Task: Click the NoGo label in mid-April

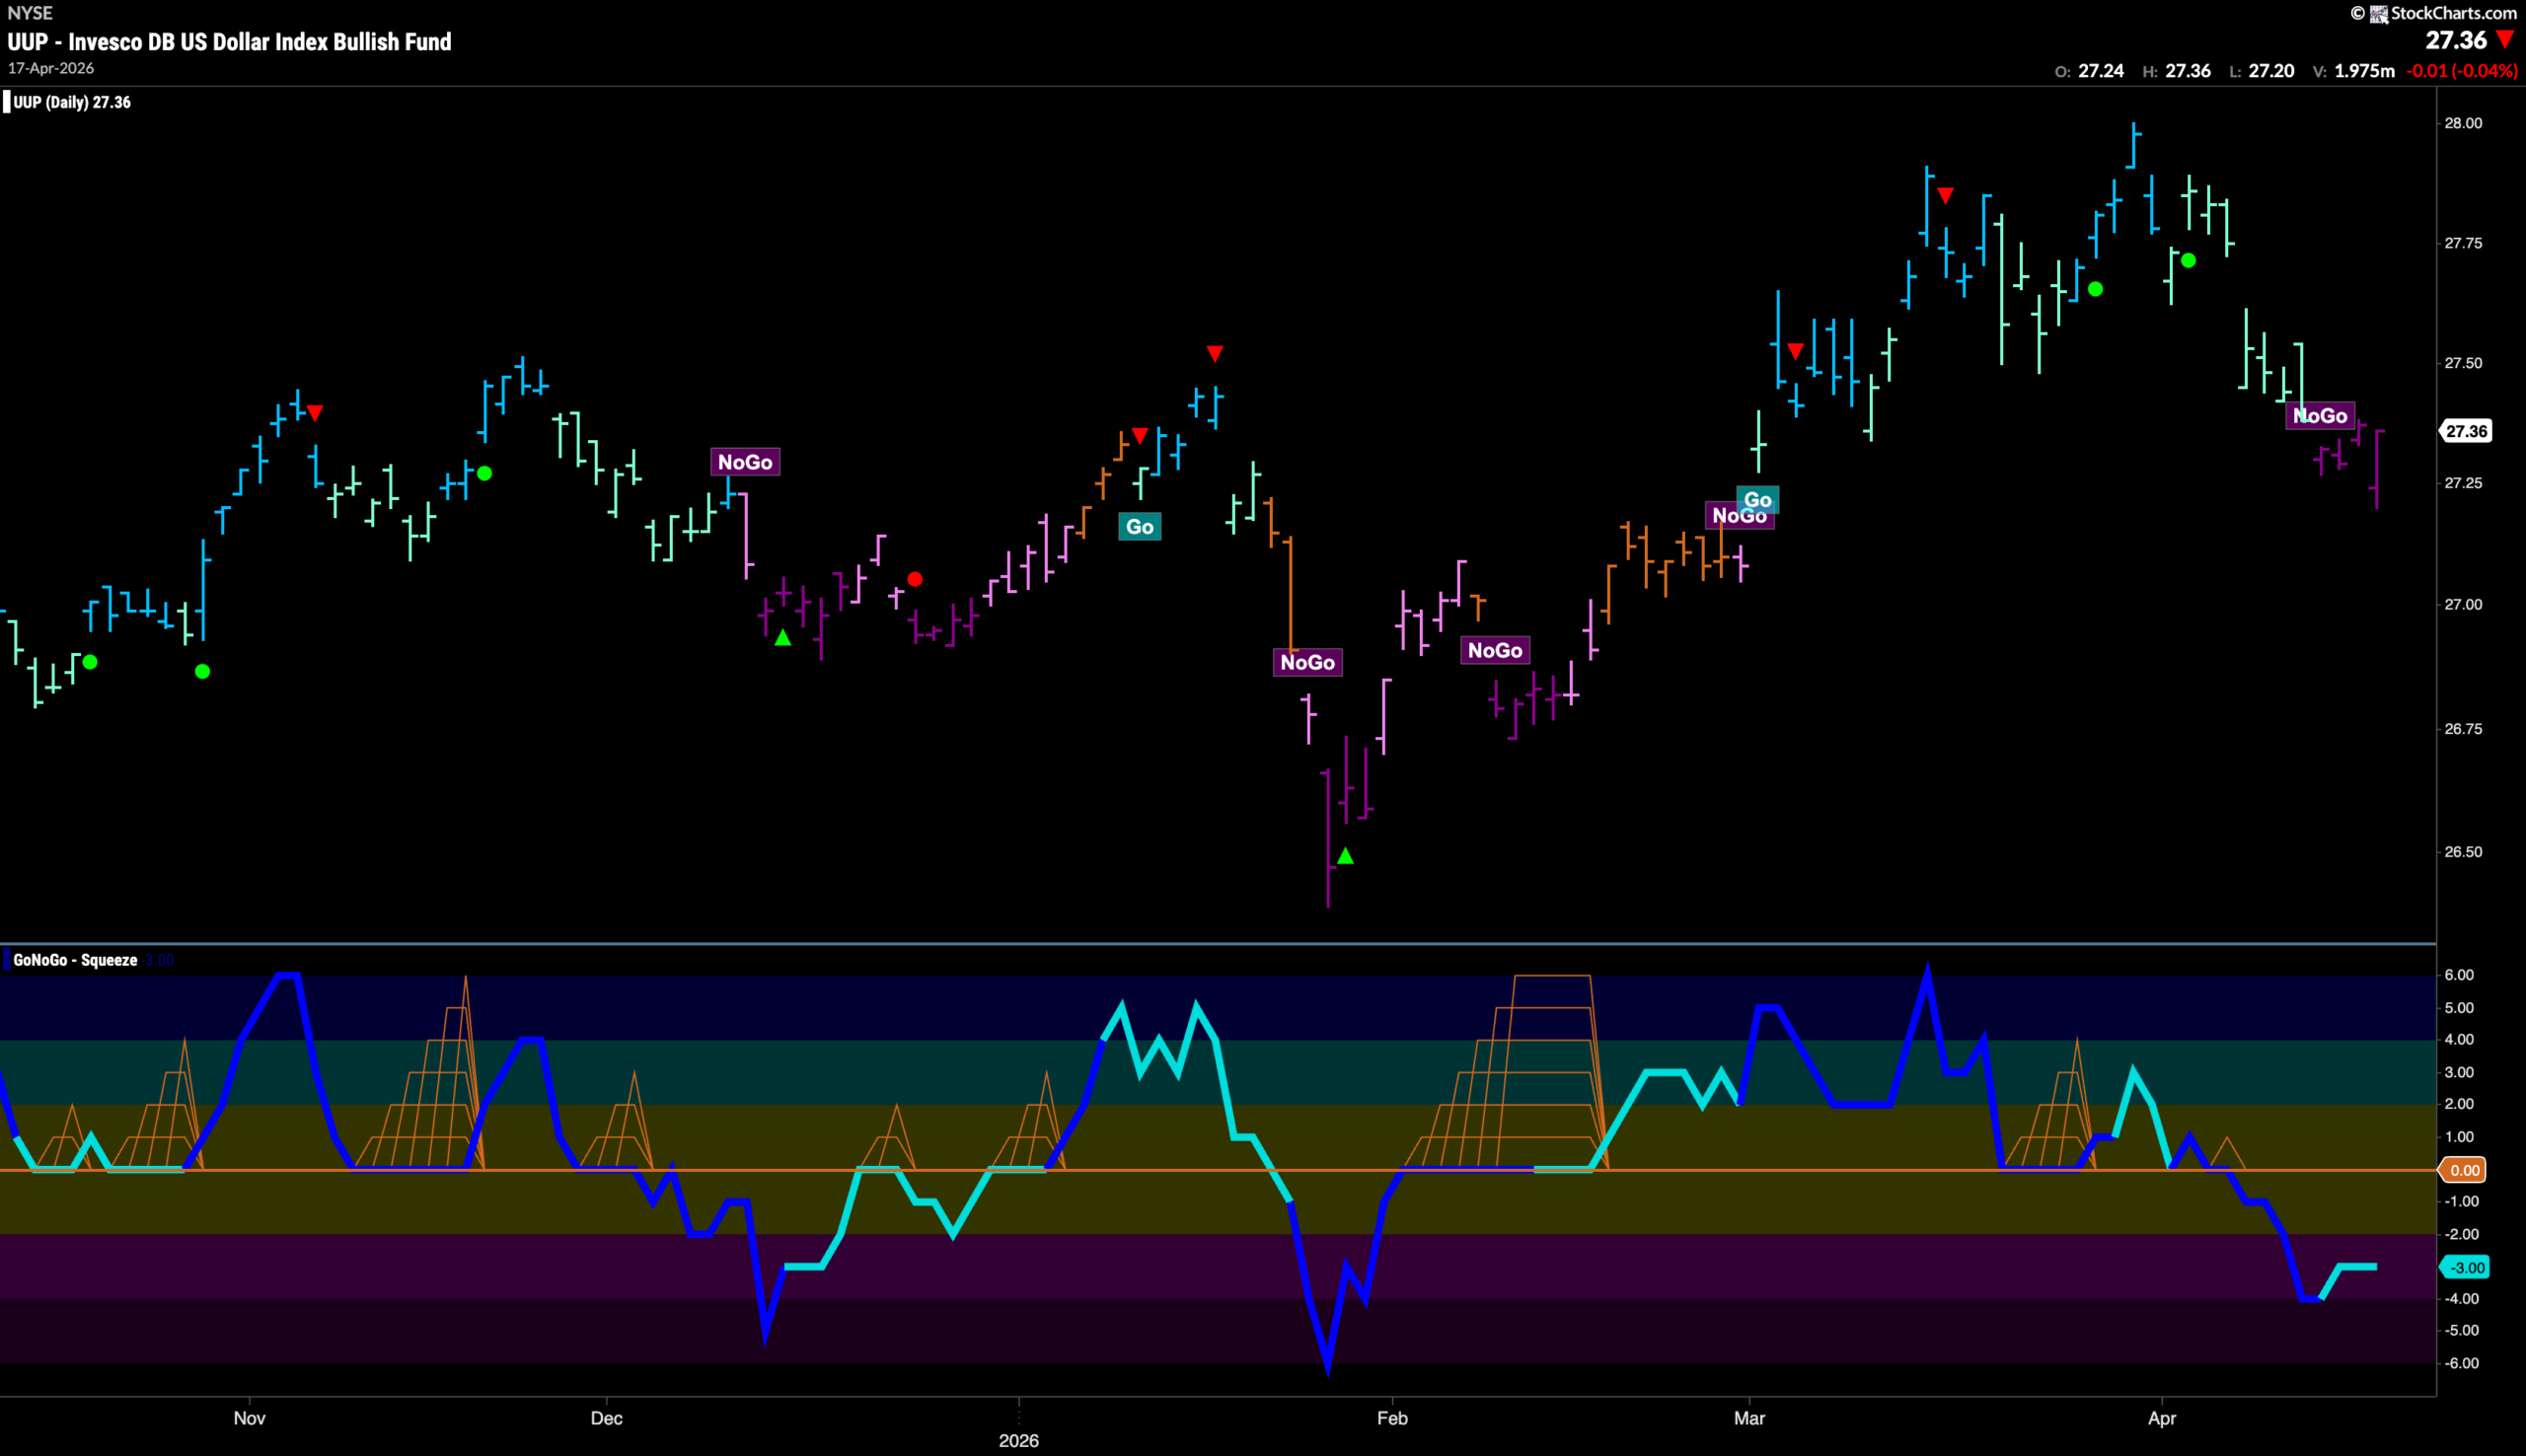Action: pyautogui.click(x=2321, y=416)
